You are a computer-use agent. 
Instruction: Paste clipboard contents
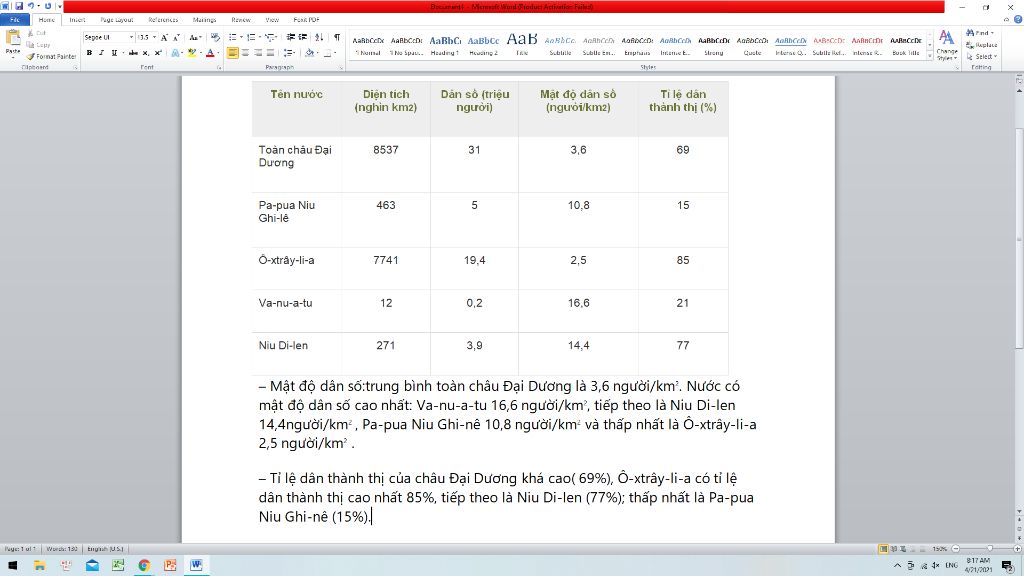coord(12,43)
